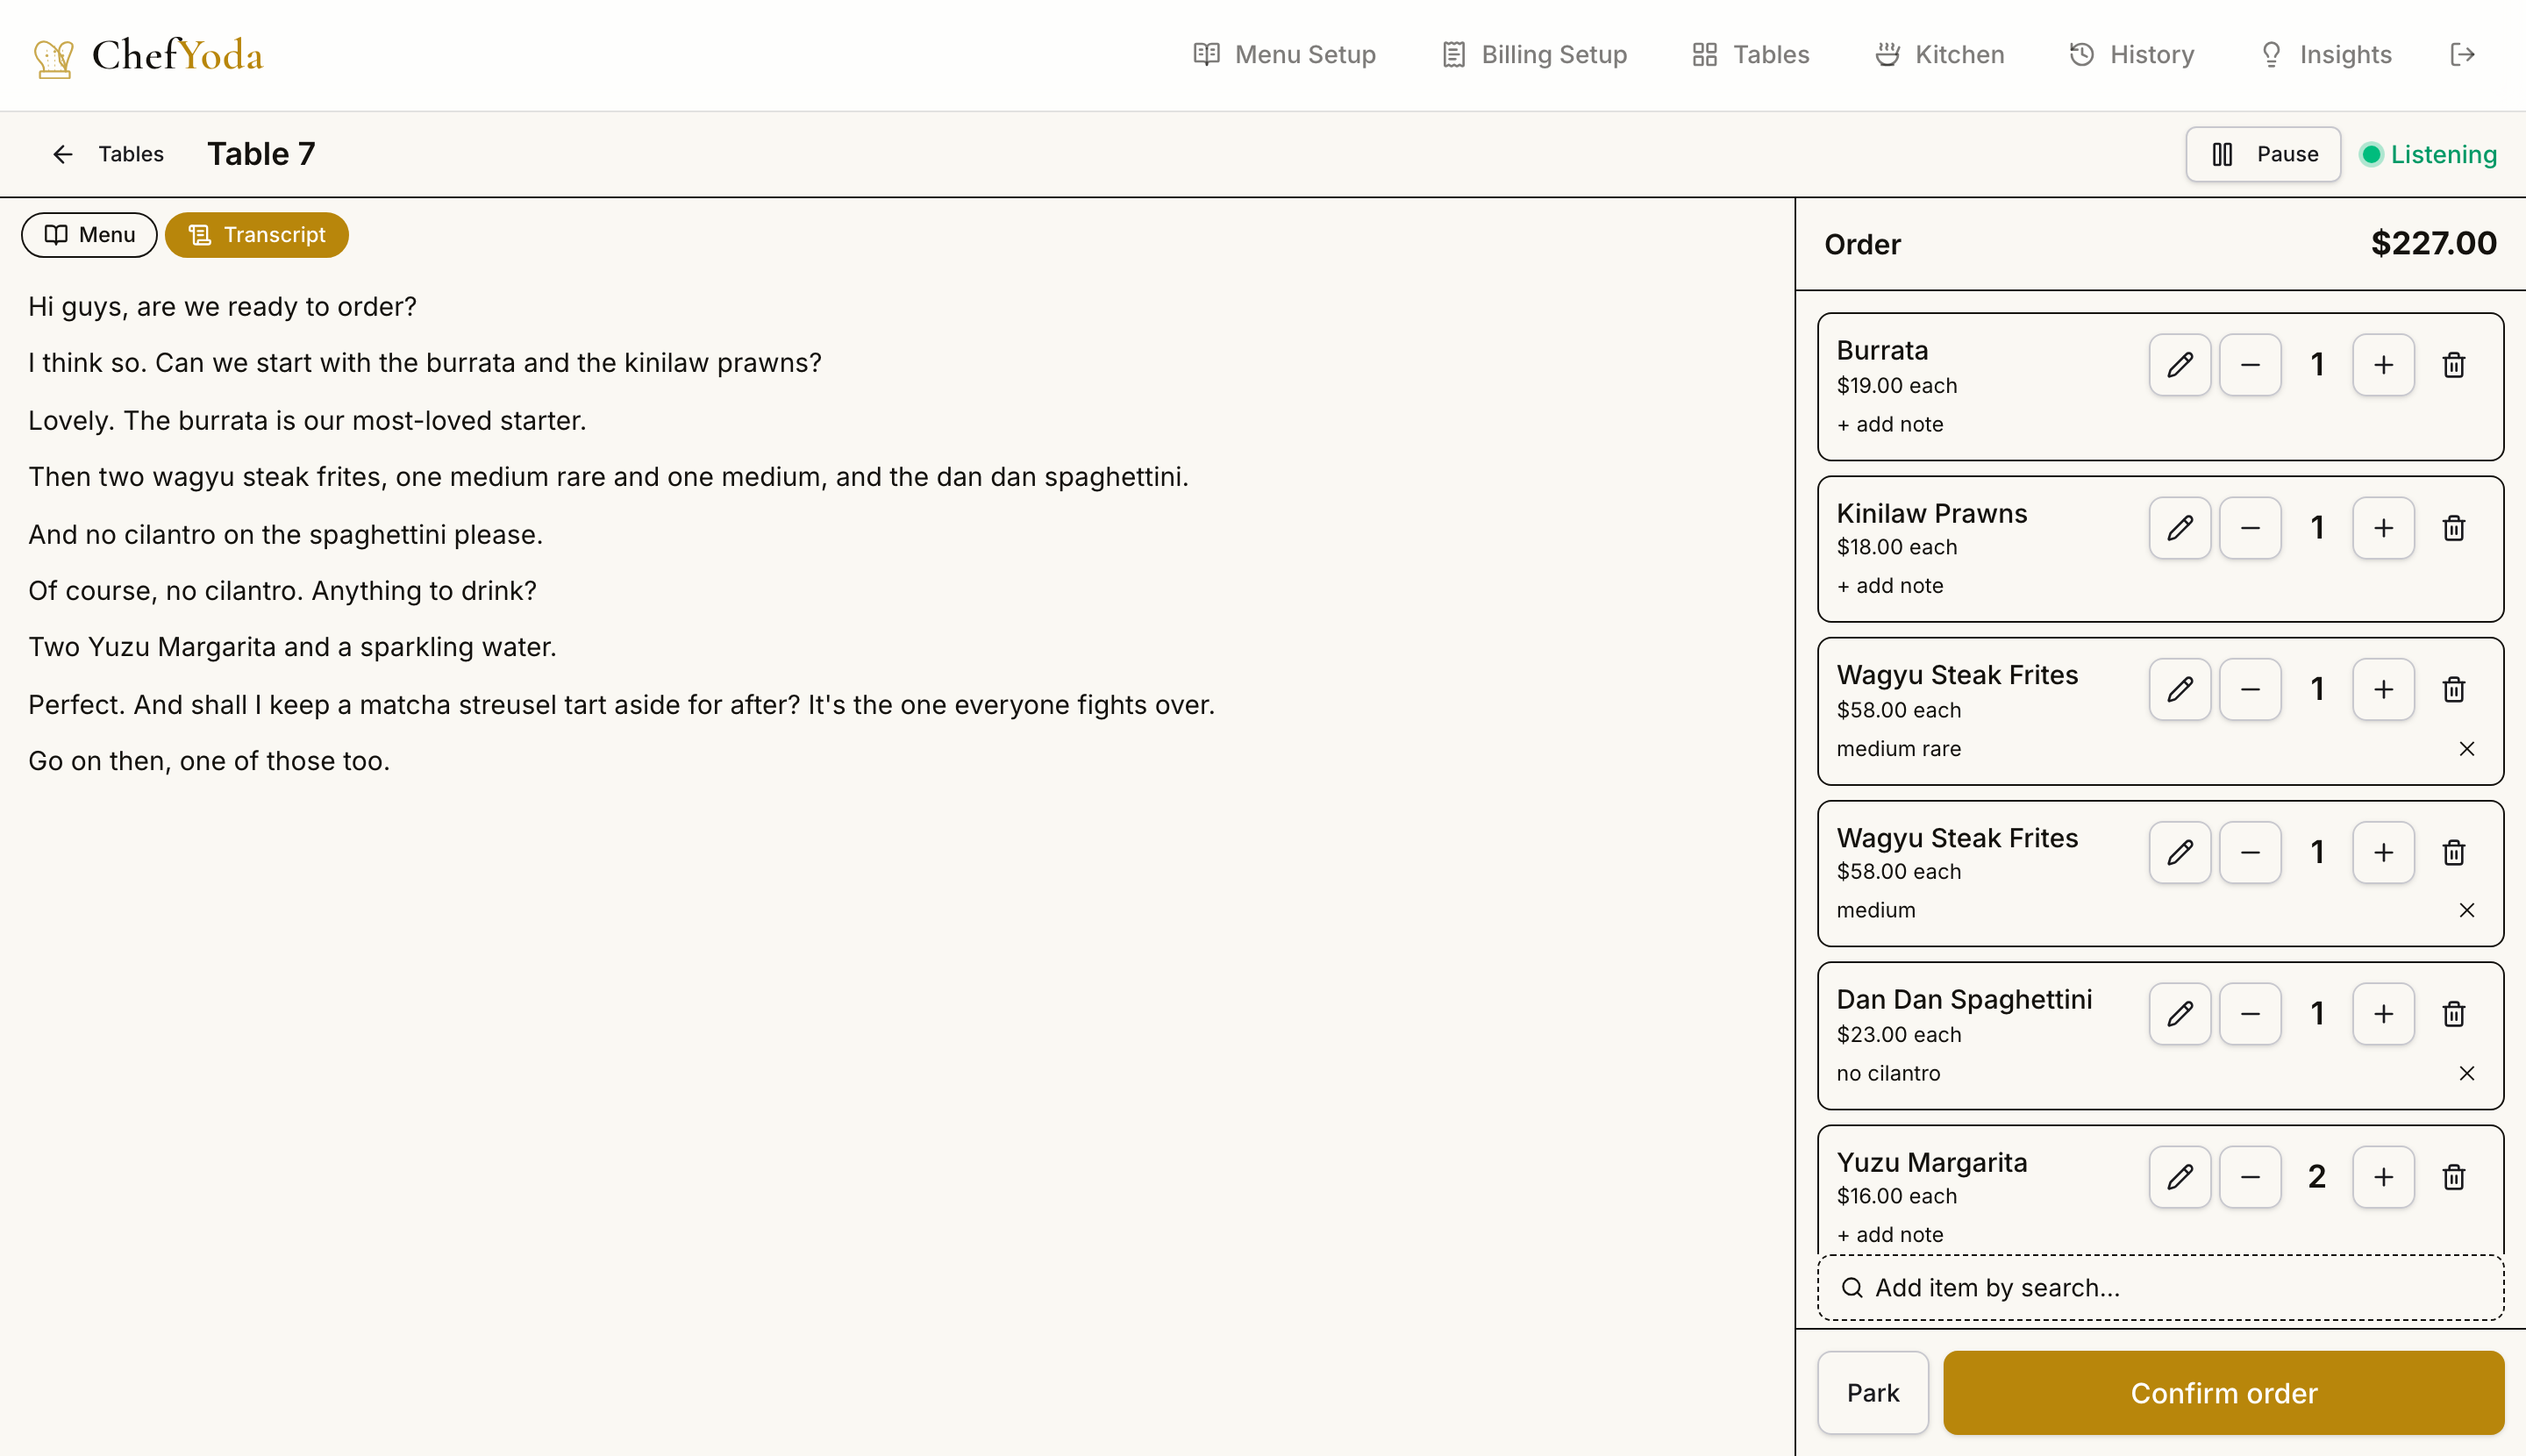Image resolution: width=2526 pixels, height=1456 pixels.
Task: Open Insights page
Action: pos(2326,54)
